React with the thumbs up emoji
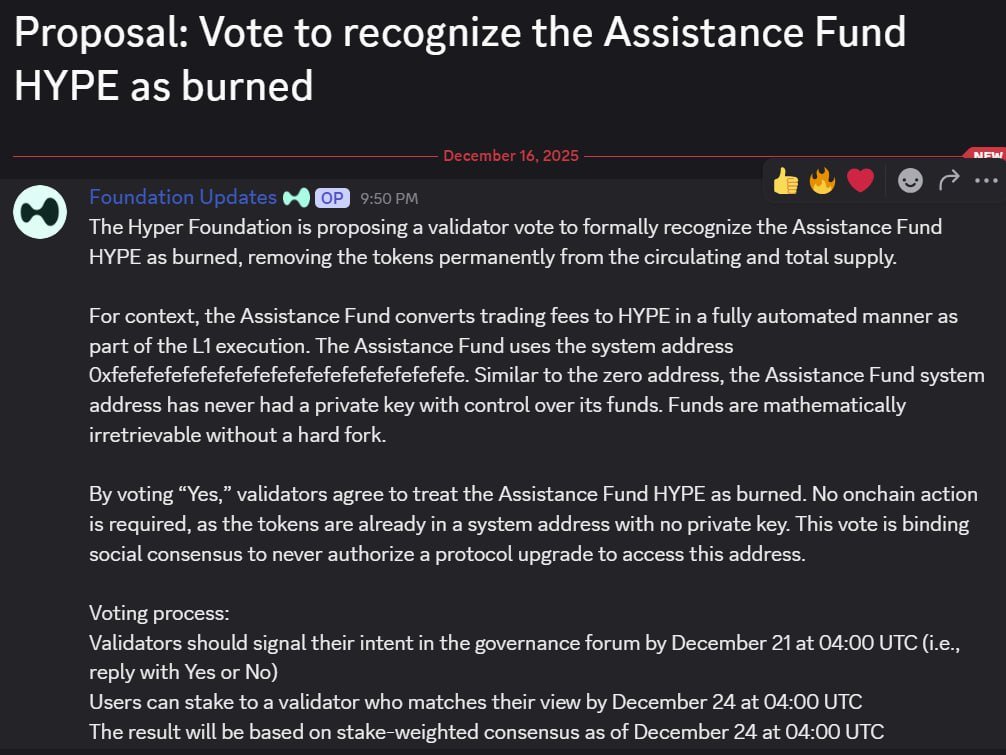1006x755 pixels. pos(786,181)
